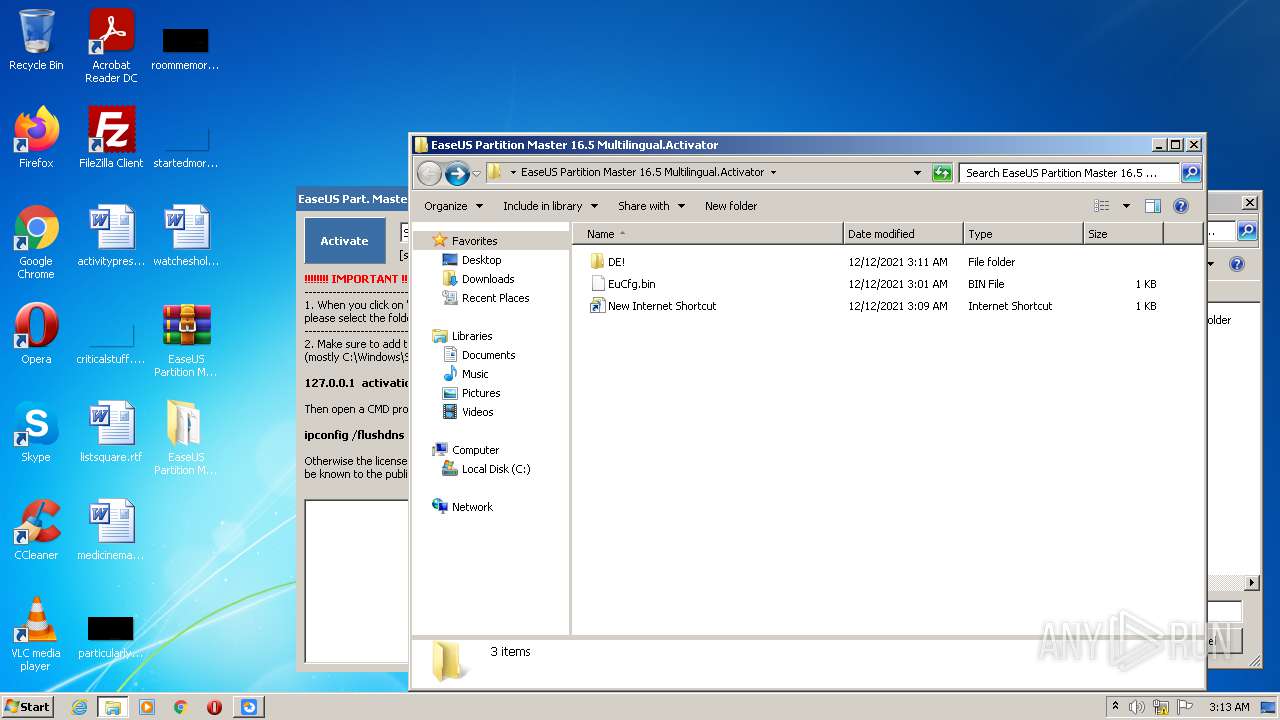The height and width of the screenshot is (720, 1280).
Task: Open the watcheshol document icon
Action: pos(186,236)
